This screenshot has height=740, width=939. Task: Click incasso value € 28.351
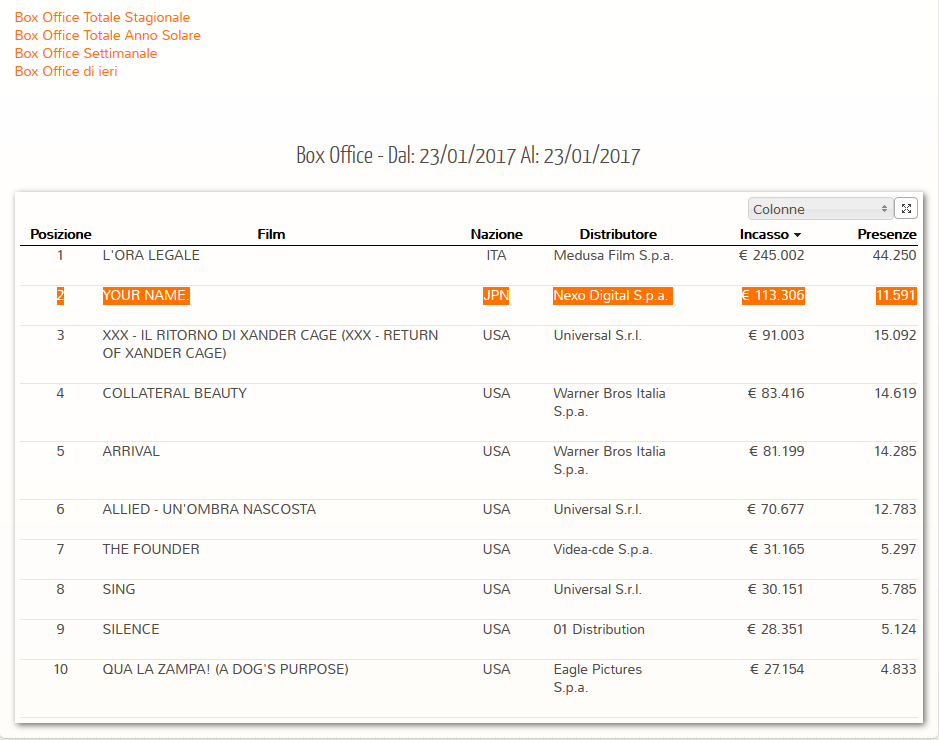[776, 630]
